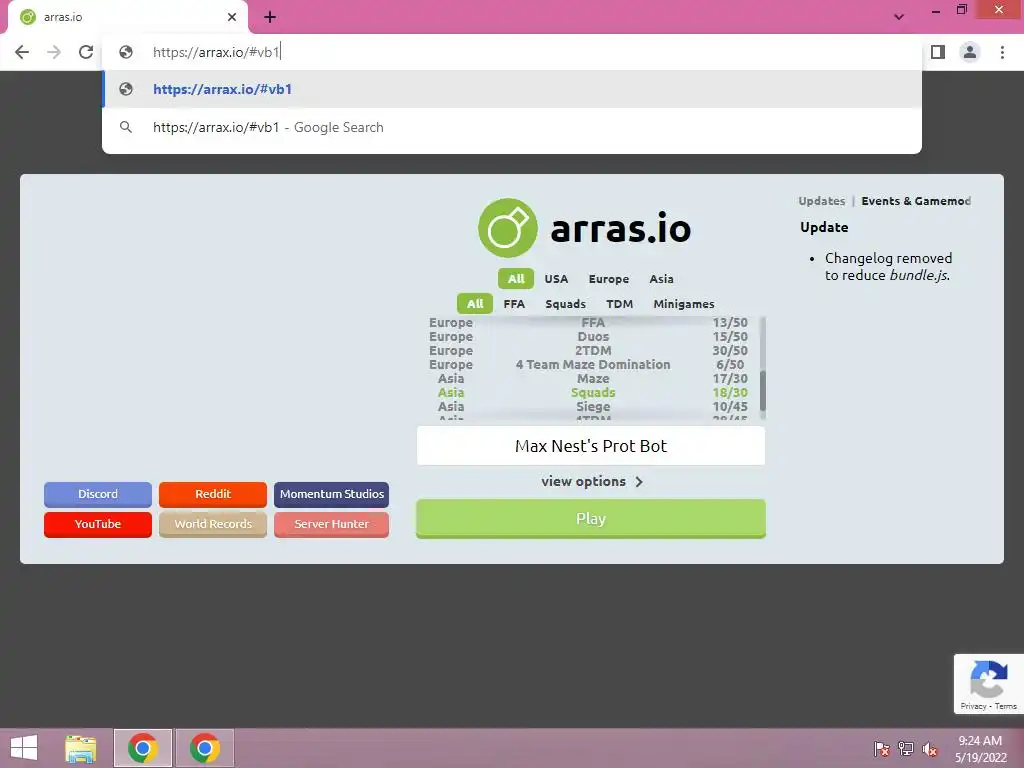Toggle the browser side panel icon
Viewport: 1024px width, 768px height.
pyautogui.click(x=938, y=52)
